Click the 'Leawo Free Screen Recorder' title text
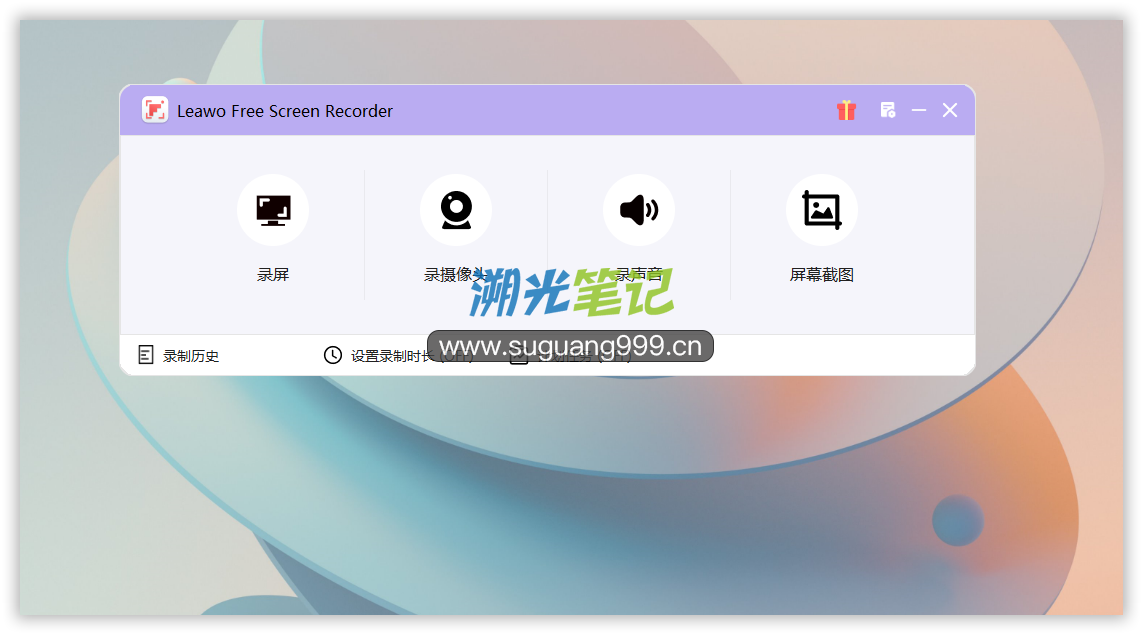1143x635 pixels. pyautogui.click(x=285, y=111)
